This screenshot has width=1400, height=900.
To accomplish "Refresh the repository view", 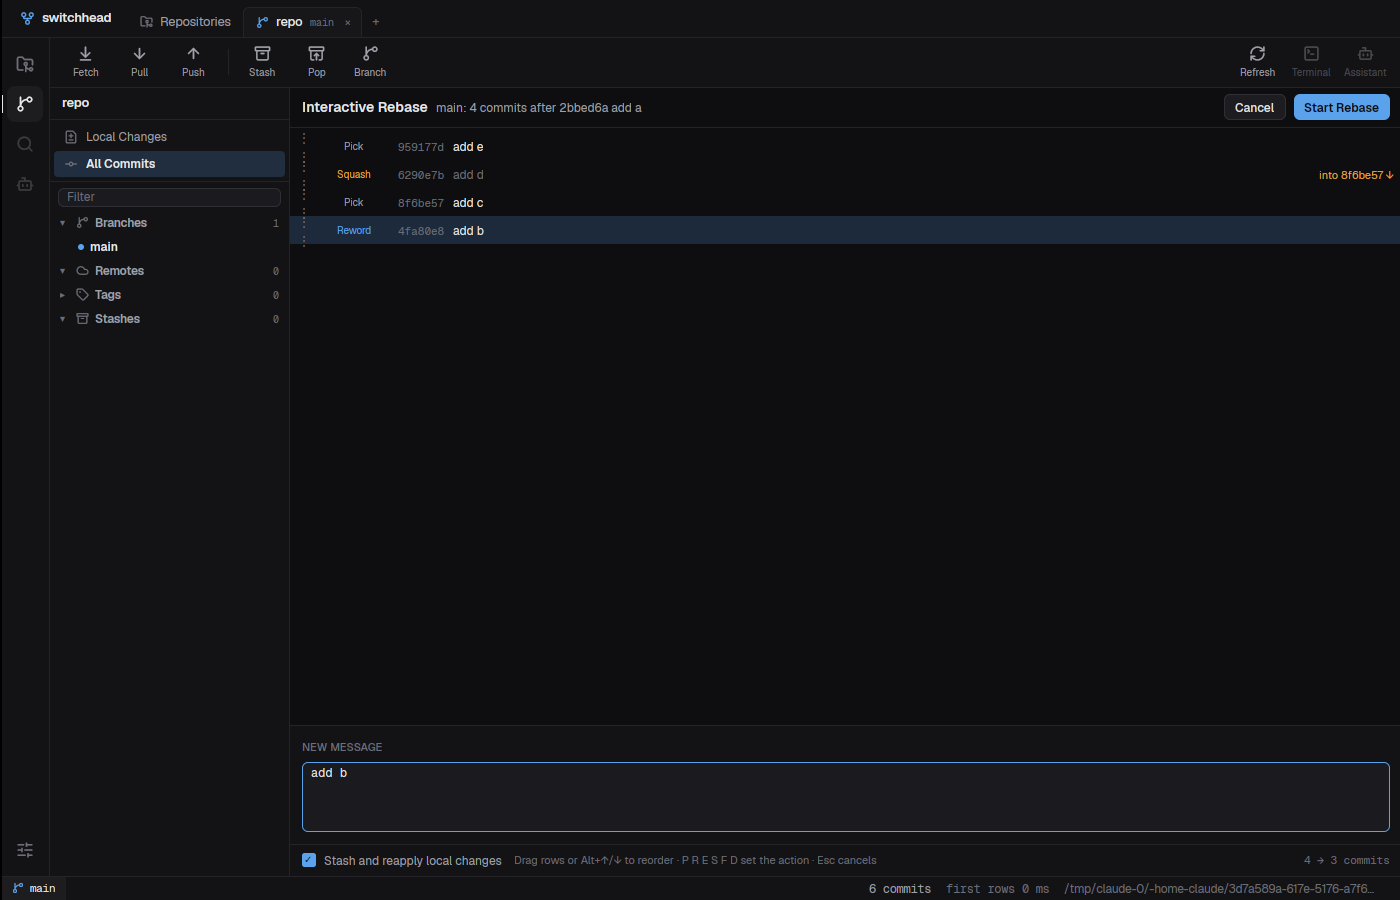I will 1257,61.
